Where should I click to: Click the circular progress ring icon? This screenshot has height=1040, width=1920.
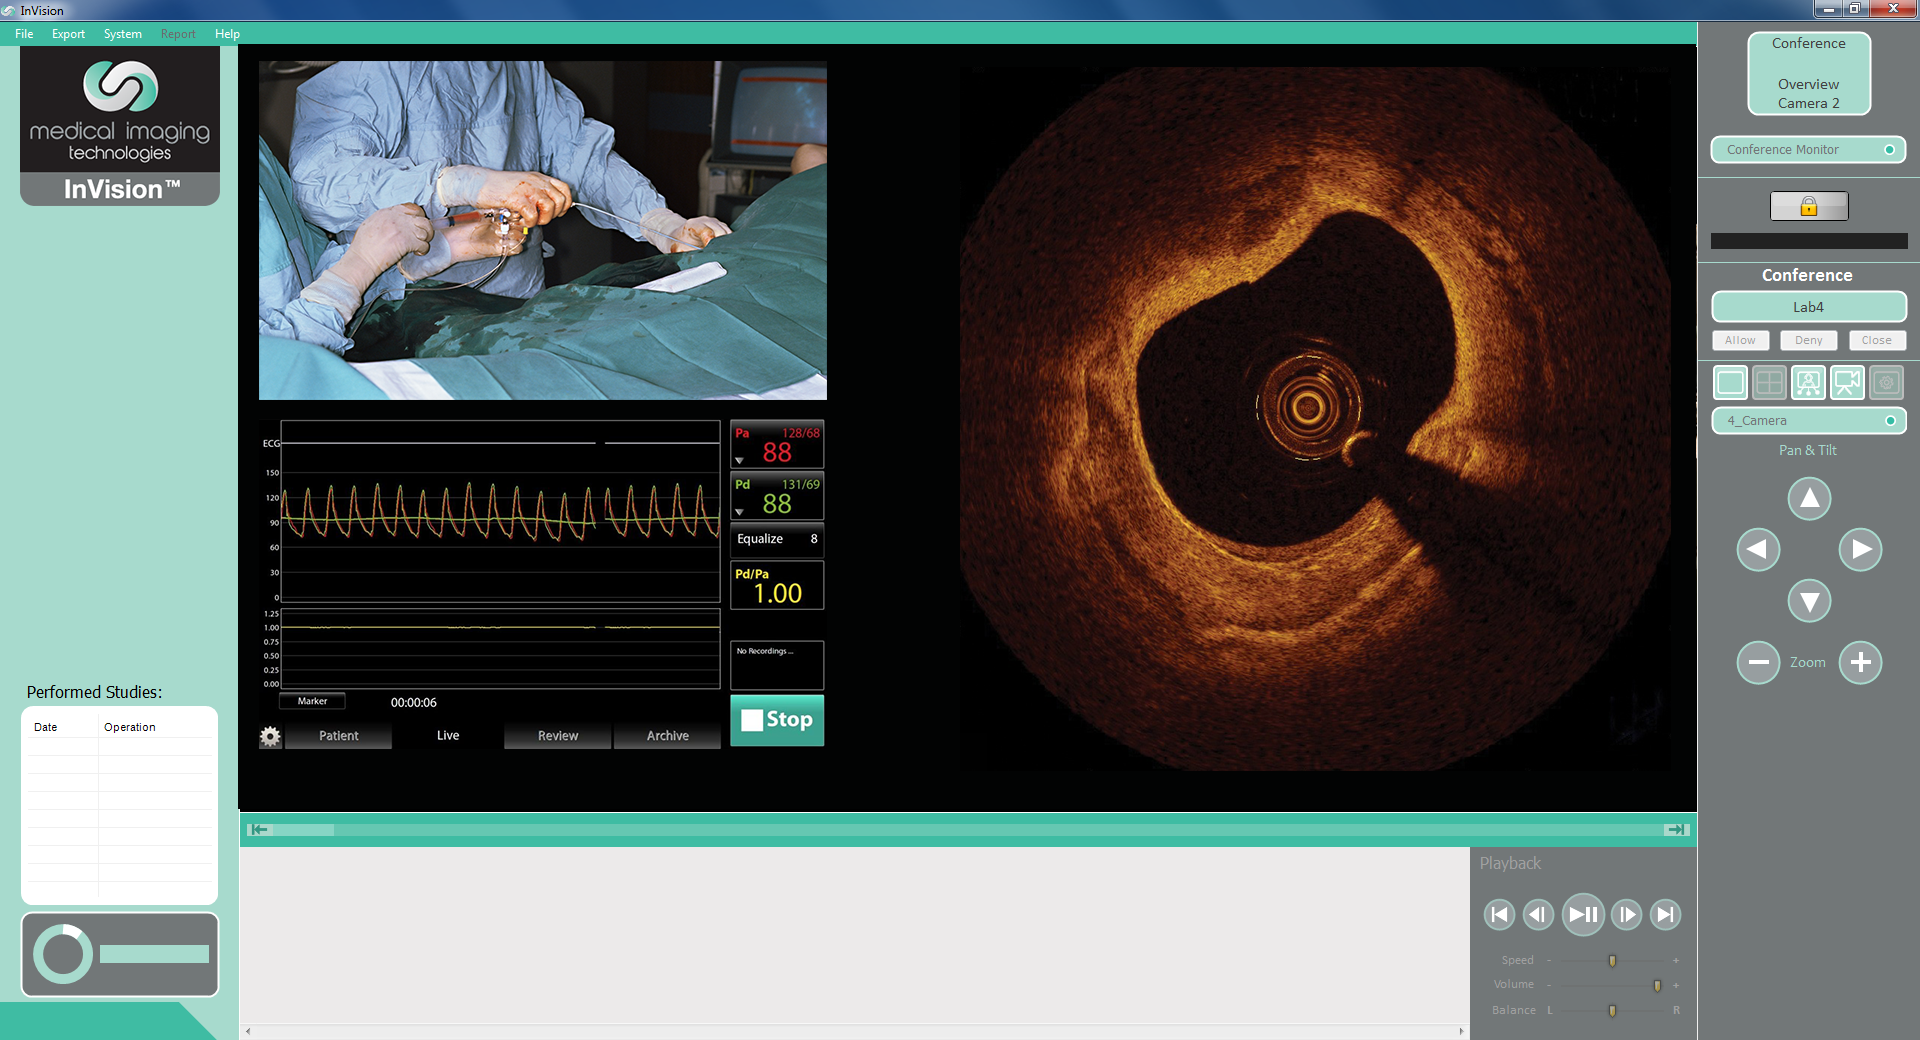tap(62, 954)
